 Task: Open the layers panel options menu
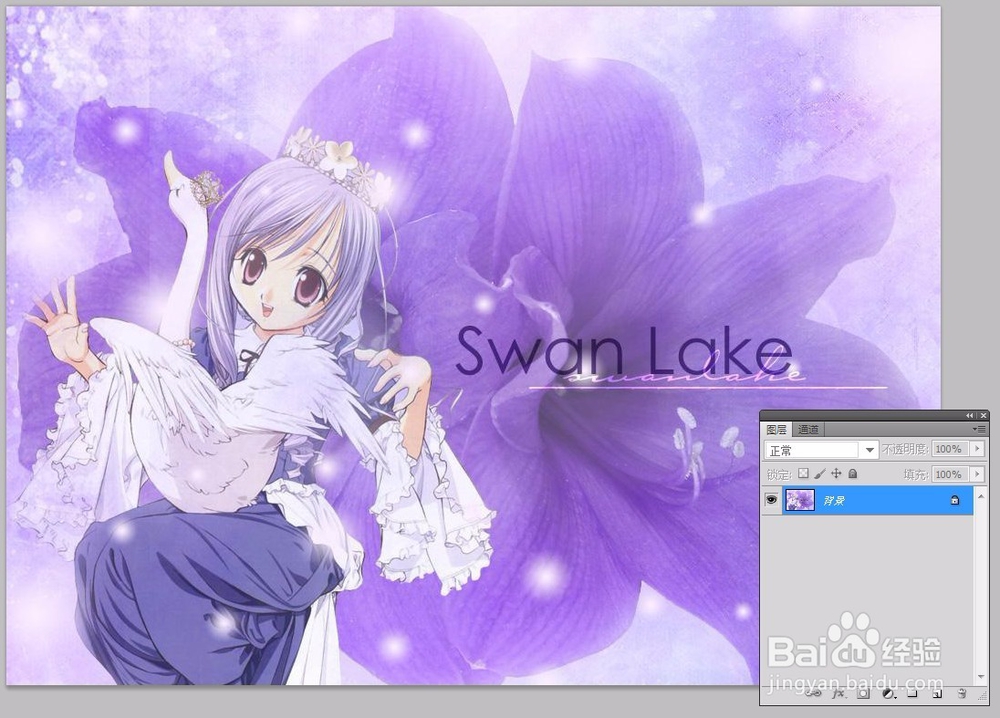[x=979, y=430]
